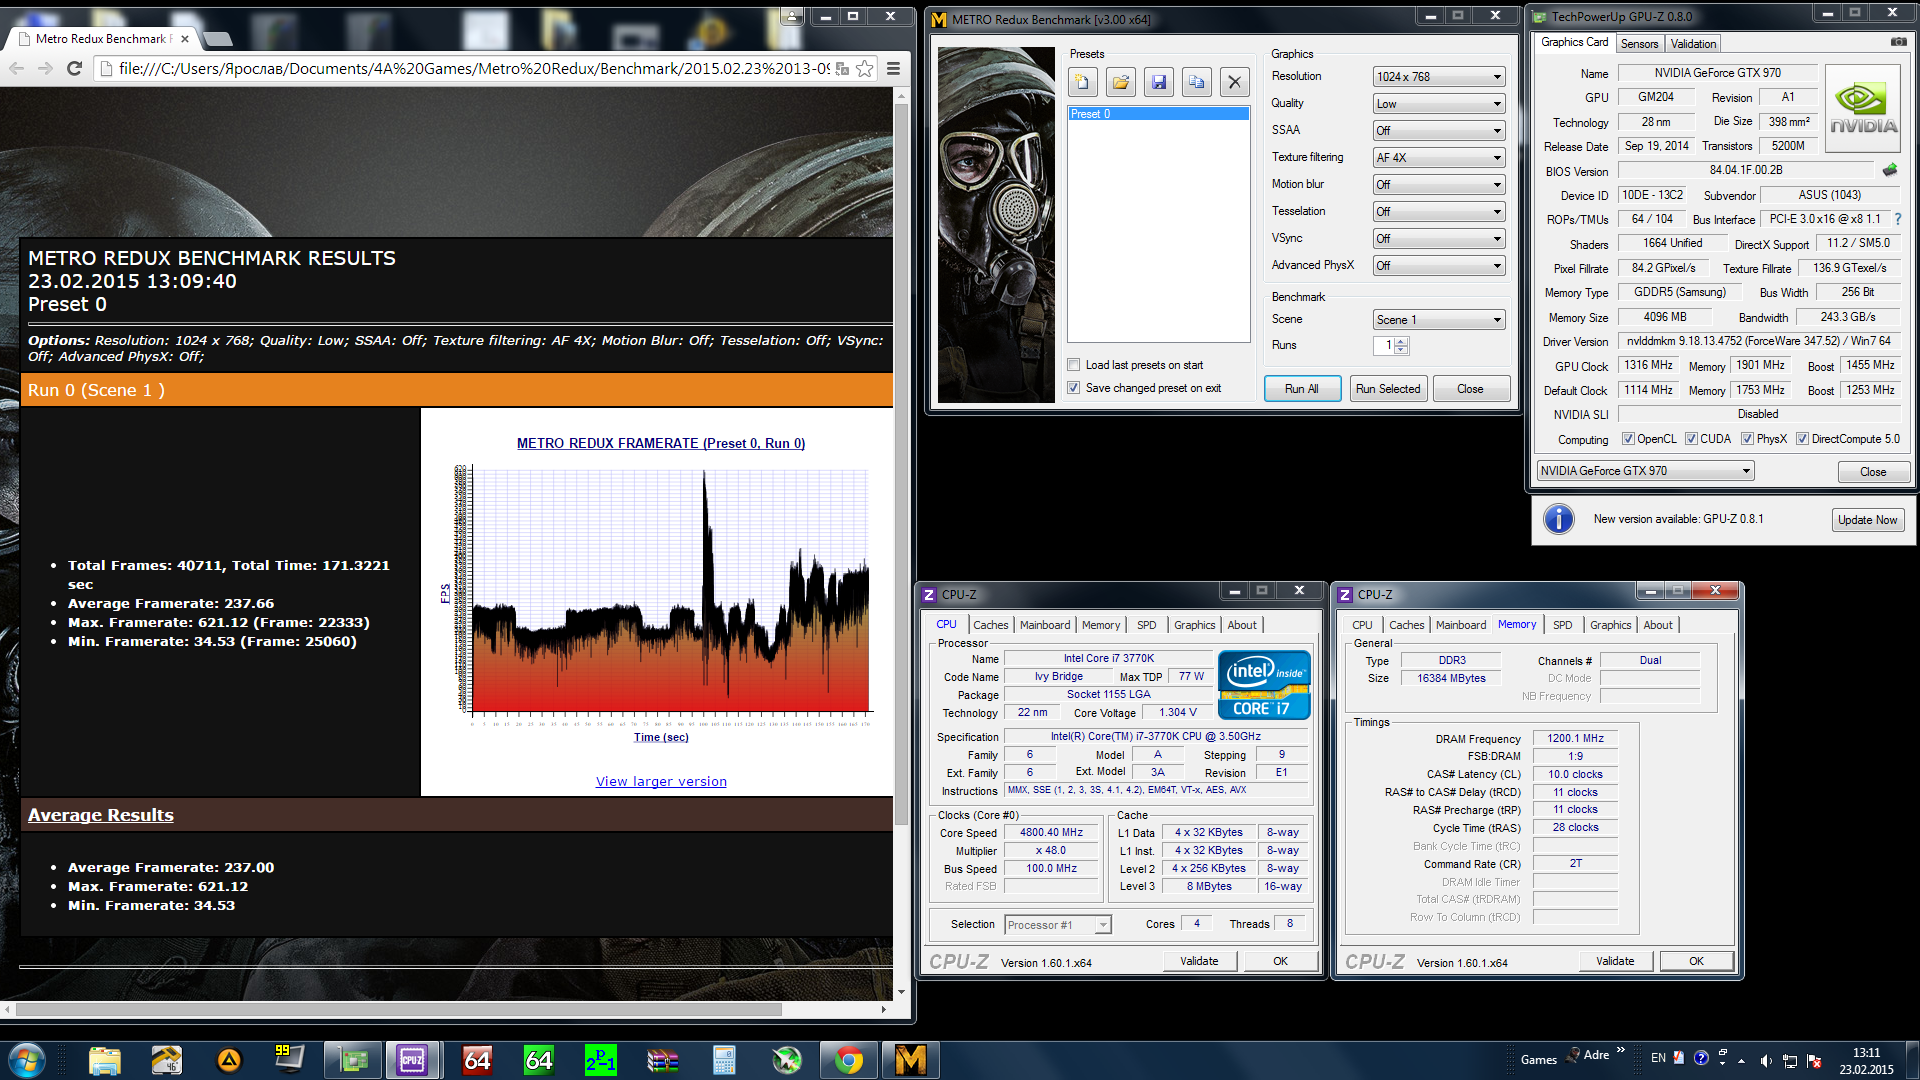This screenshot has height=1080, width=1920.
Task: Click GPU-Z screenshot camera icon
Action: point(1897,42)
